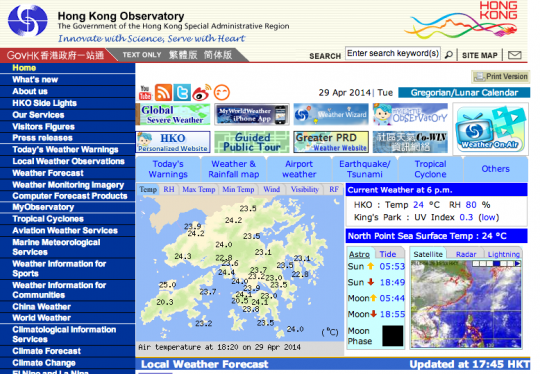Open the Global Severe Weather banner
Screen dimensions: 540x374
(x=173, y=114)
